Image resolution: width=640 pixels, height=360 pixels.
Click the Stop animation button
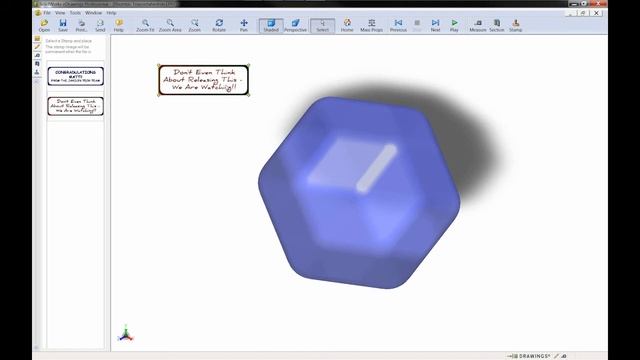click(417, 25)
